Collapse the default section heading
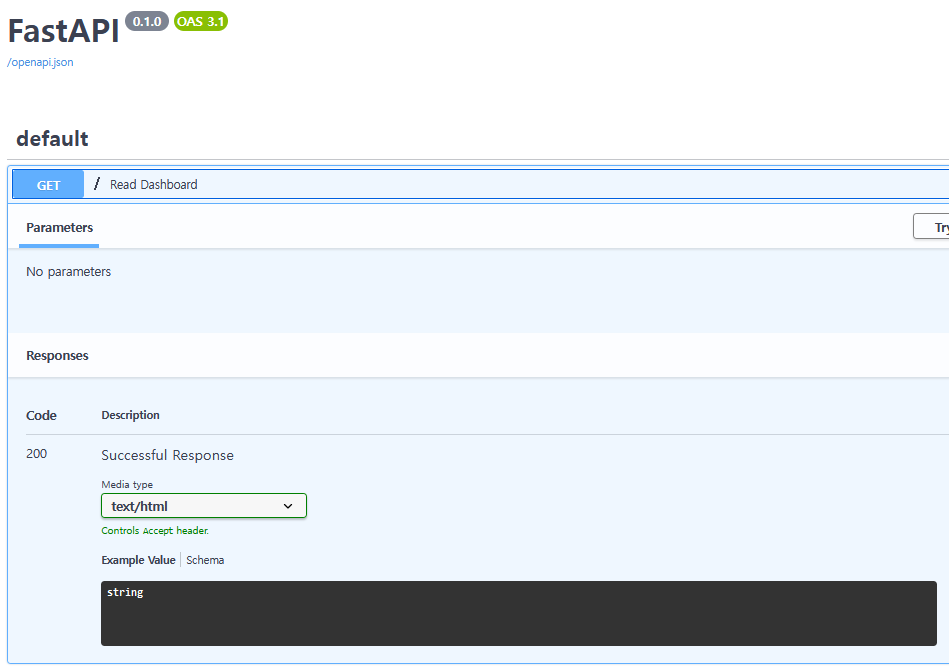Image resolution: width=949 pixels, height=667 pixels. 52,139
